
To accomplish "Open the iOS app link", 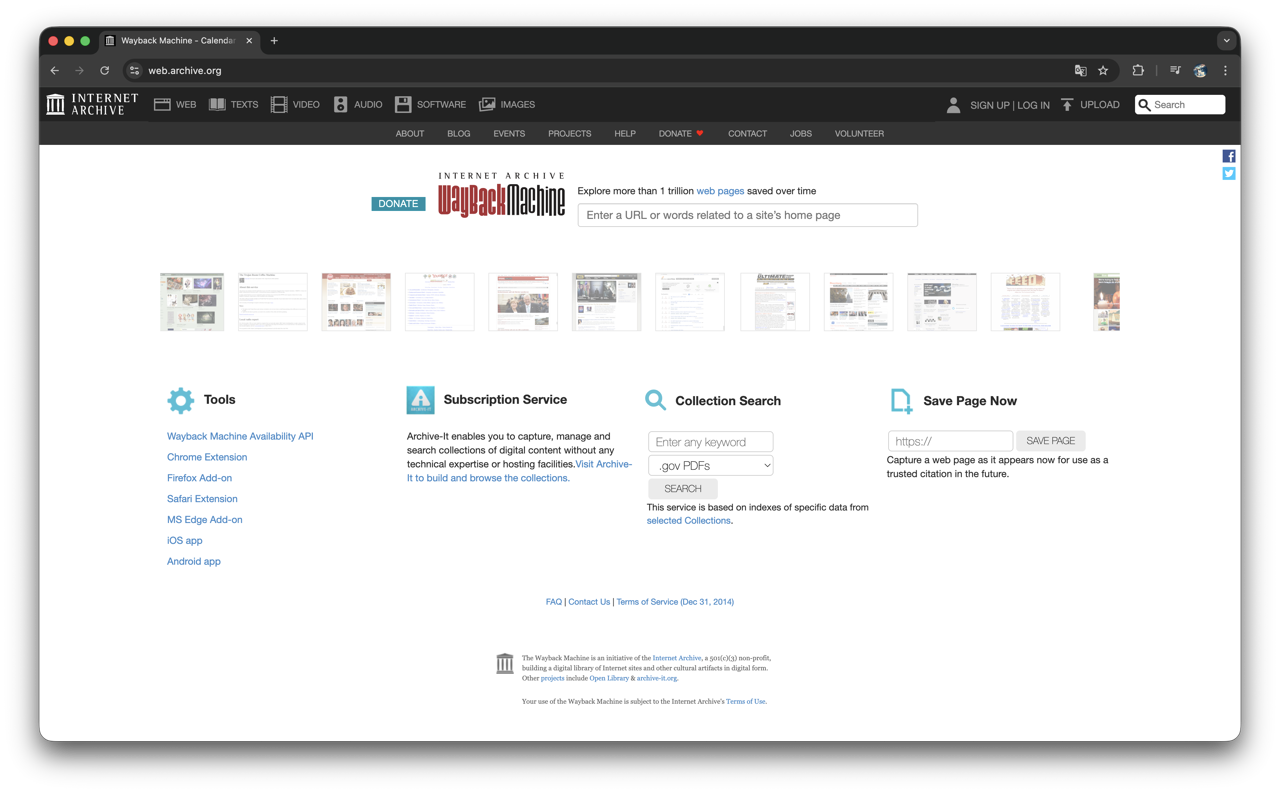I will pyautogui.click(x=185, y=541).
